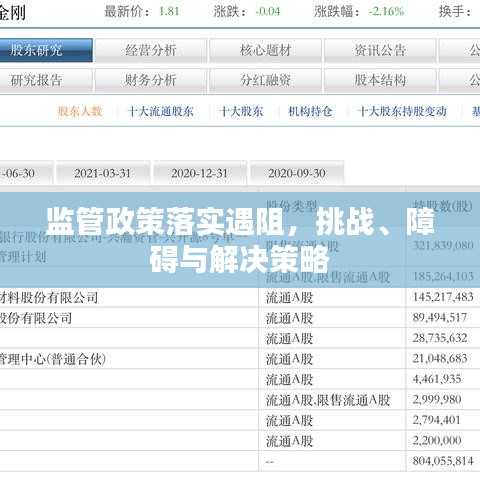
Task: Switch to the 财务分析 tab
Action: [151, 80]
